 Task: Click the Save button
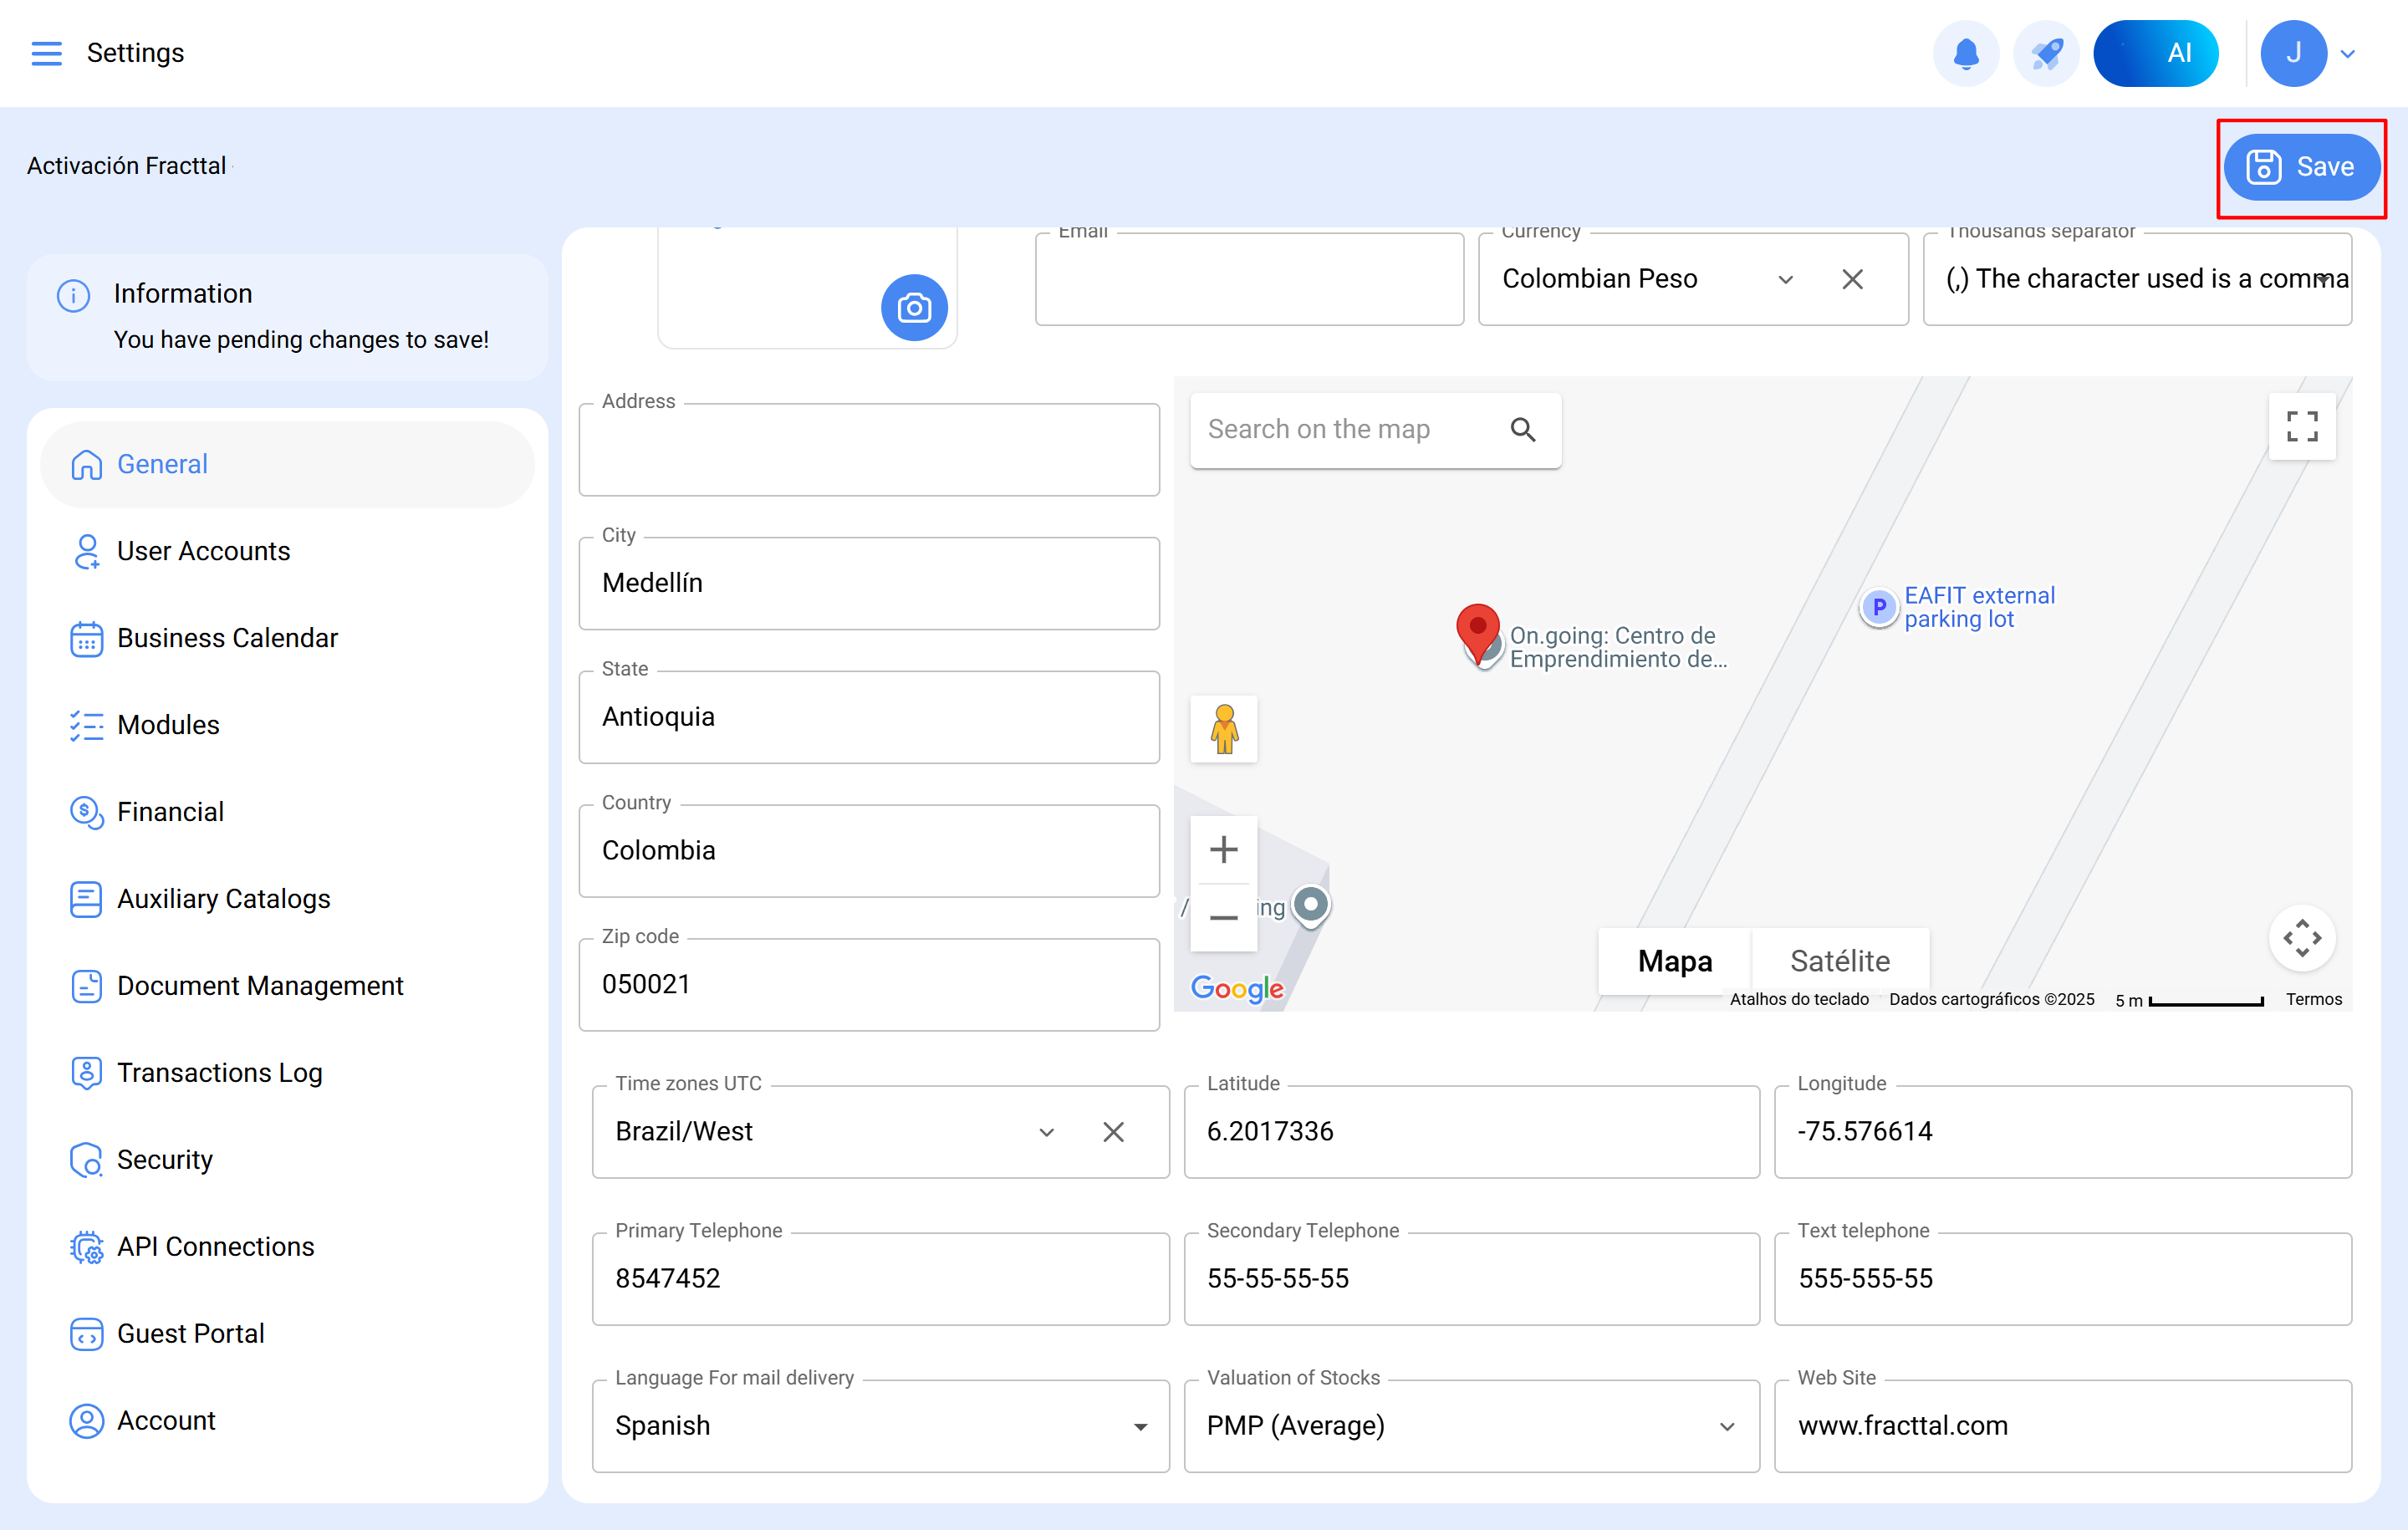coord(2300,167)
